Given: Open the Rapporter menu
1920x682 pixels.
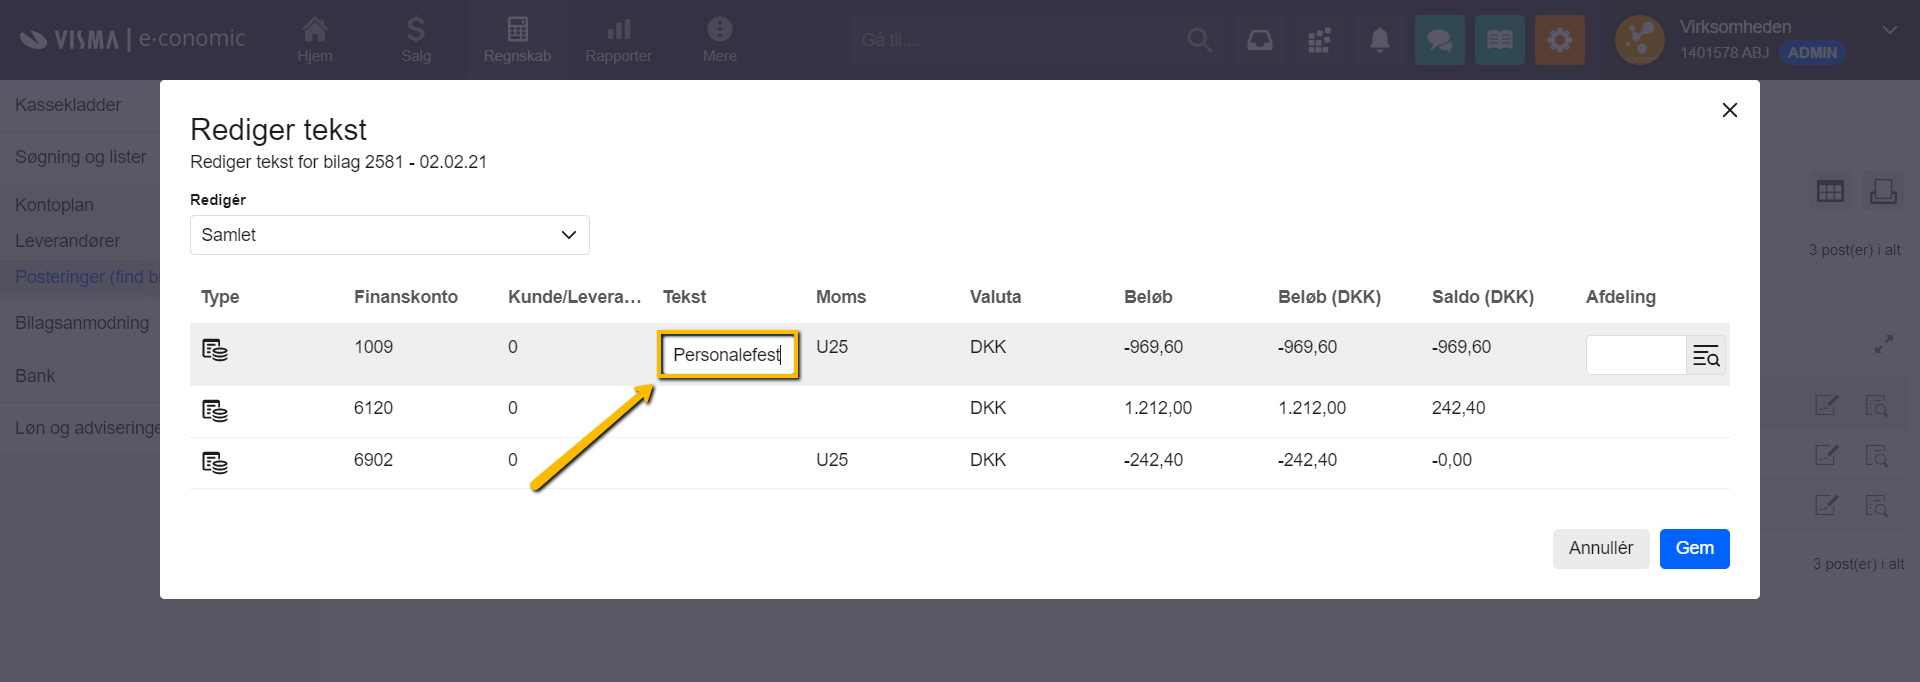Looking at the screenshot, I should coord(618,40).
